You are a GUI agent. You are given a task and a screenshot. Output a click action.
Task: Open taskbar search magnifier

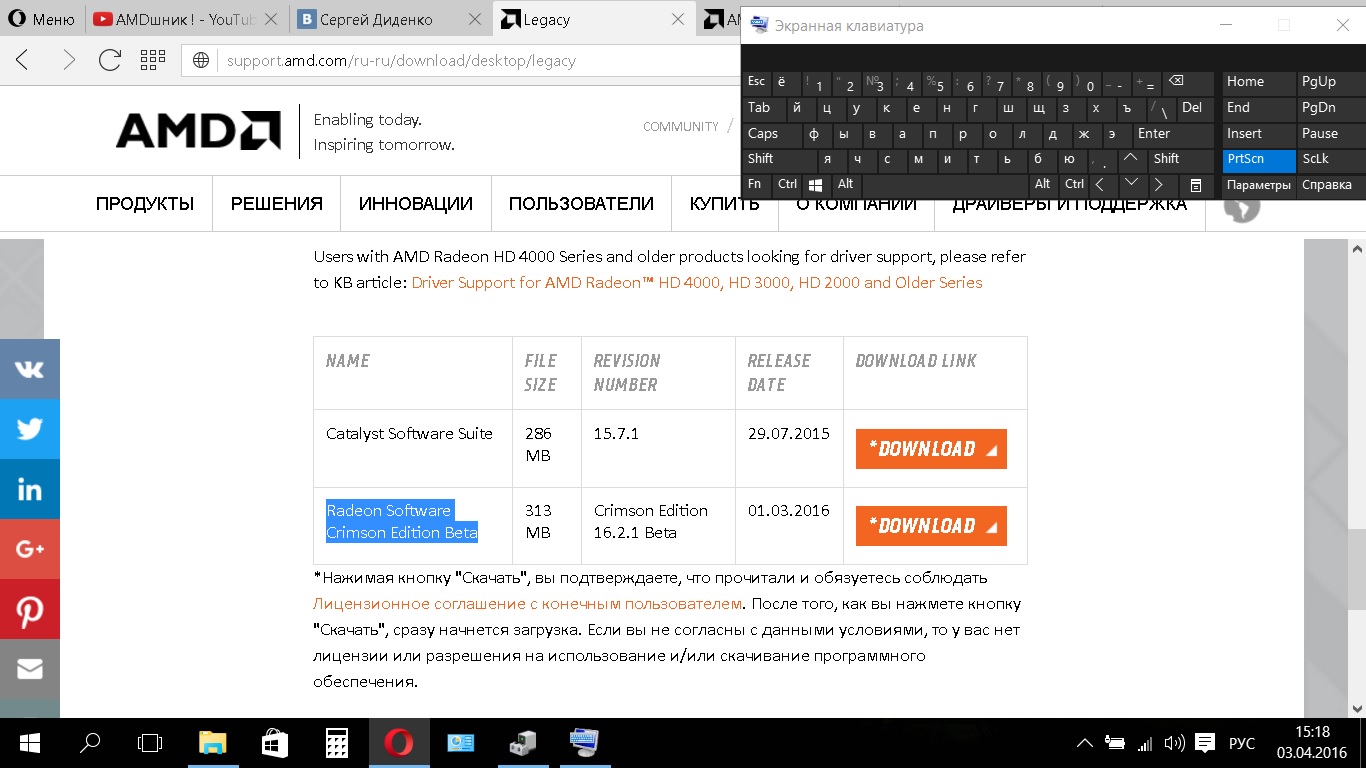pyautogui.click(x=90, y=742)
